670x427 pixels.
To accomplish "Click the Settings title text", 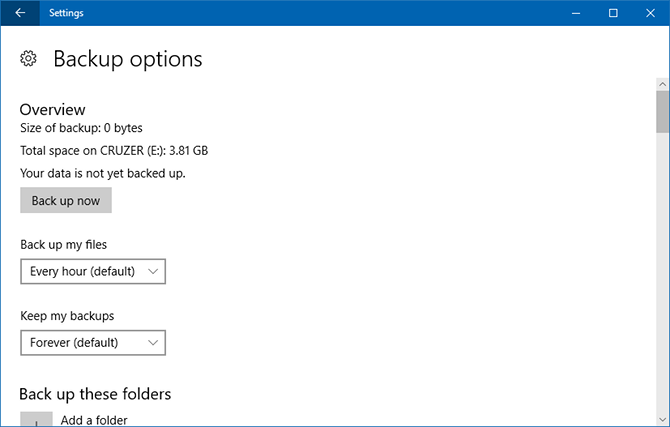I will click(66, 13).
